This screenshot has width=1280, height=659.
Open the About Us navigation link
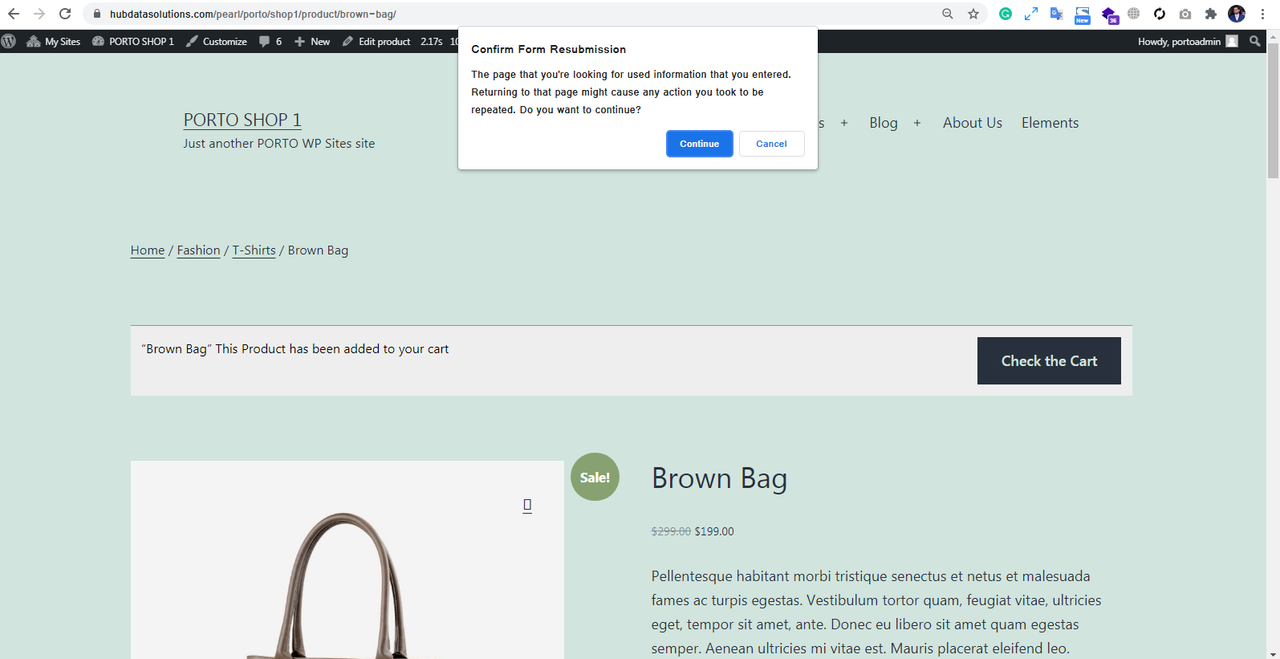(972, 123)
